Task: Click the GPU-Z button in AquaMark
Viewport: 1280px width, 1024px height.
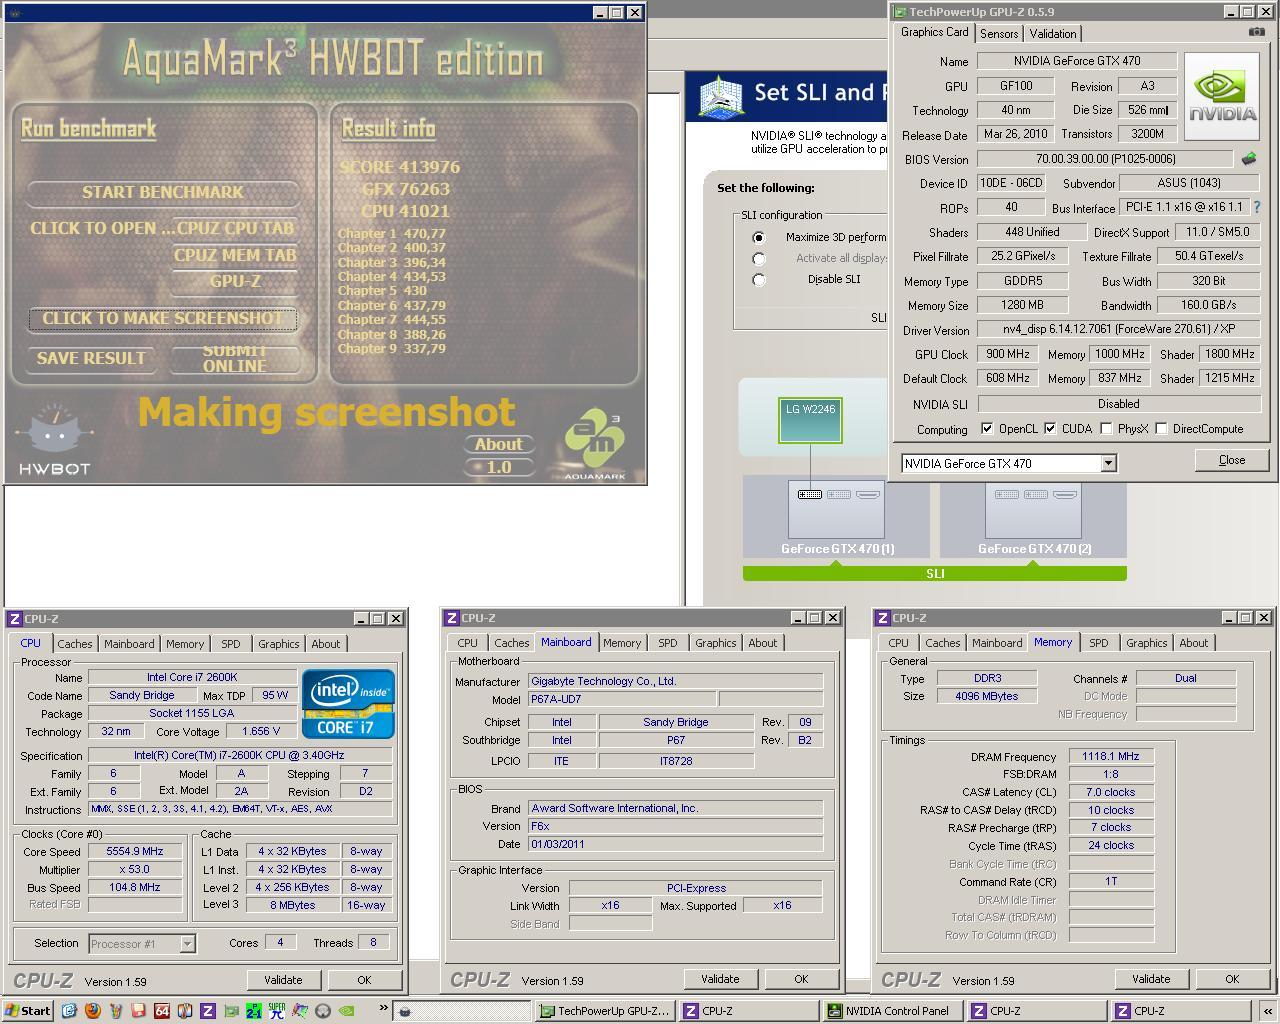Action: (x=235, y=281)
